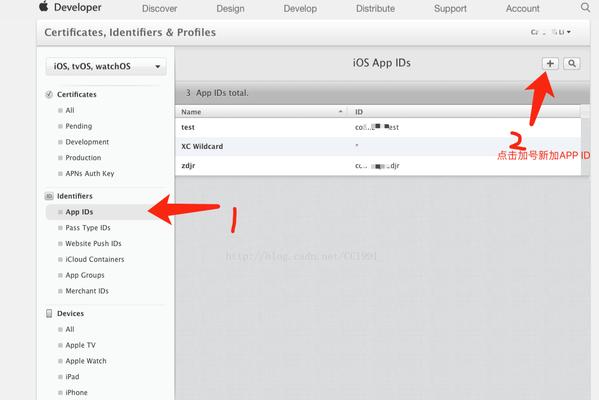Click the Apple logo next to Developer
Screen dimensions: 599x400
44,6
